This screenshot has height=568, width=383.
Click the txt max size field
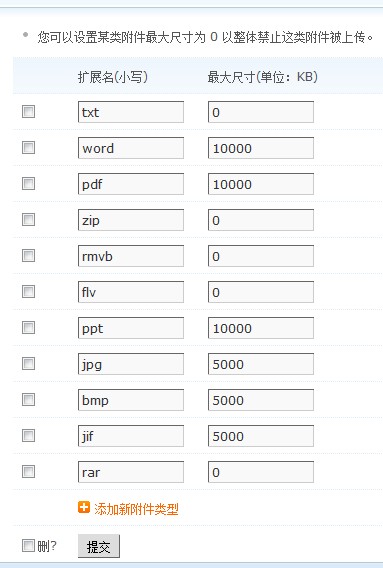261,112
